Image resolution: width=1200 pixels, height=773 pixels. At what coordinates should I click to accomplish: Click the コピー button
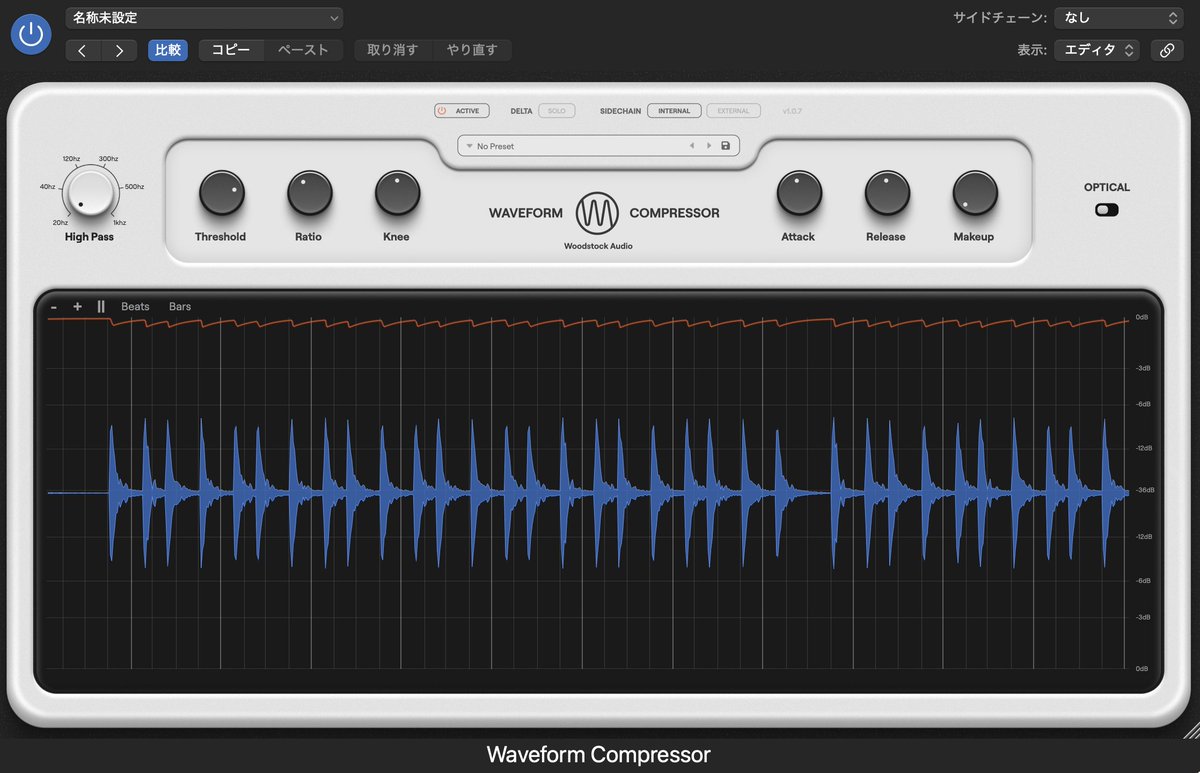click(231, 50)
